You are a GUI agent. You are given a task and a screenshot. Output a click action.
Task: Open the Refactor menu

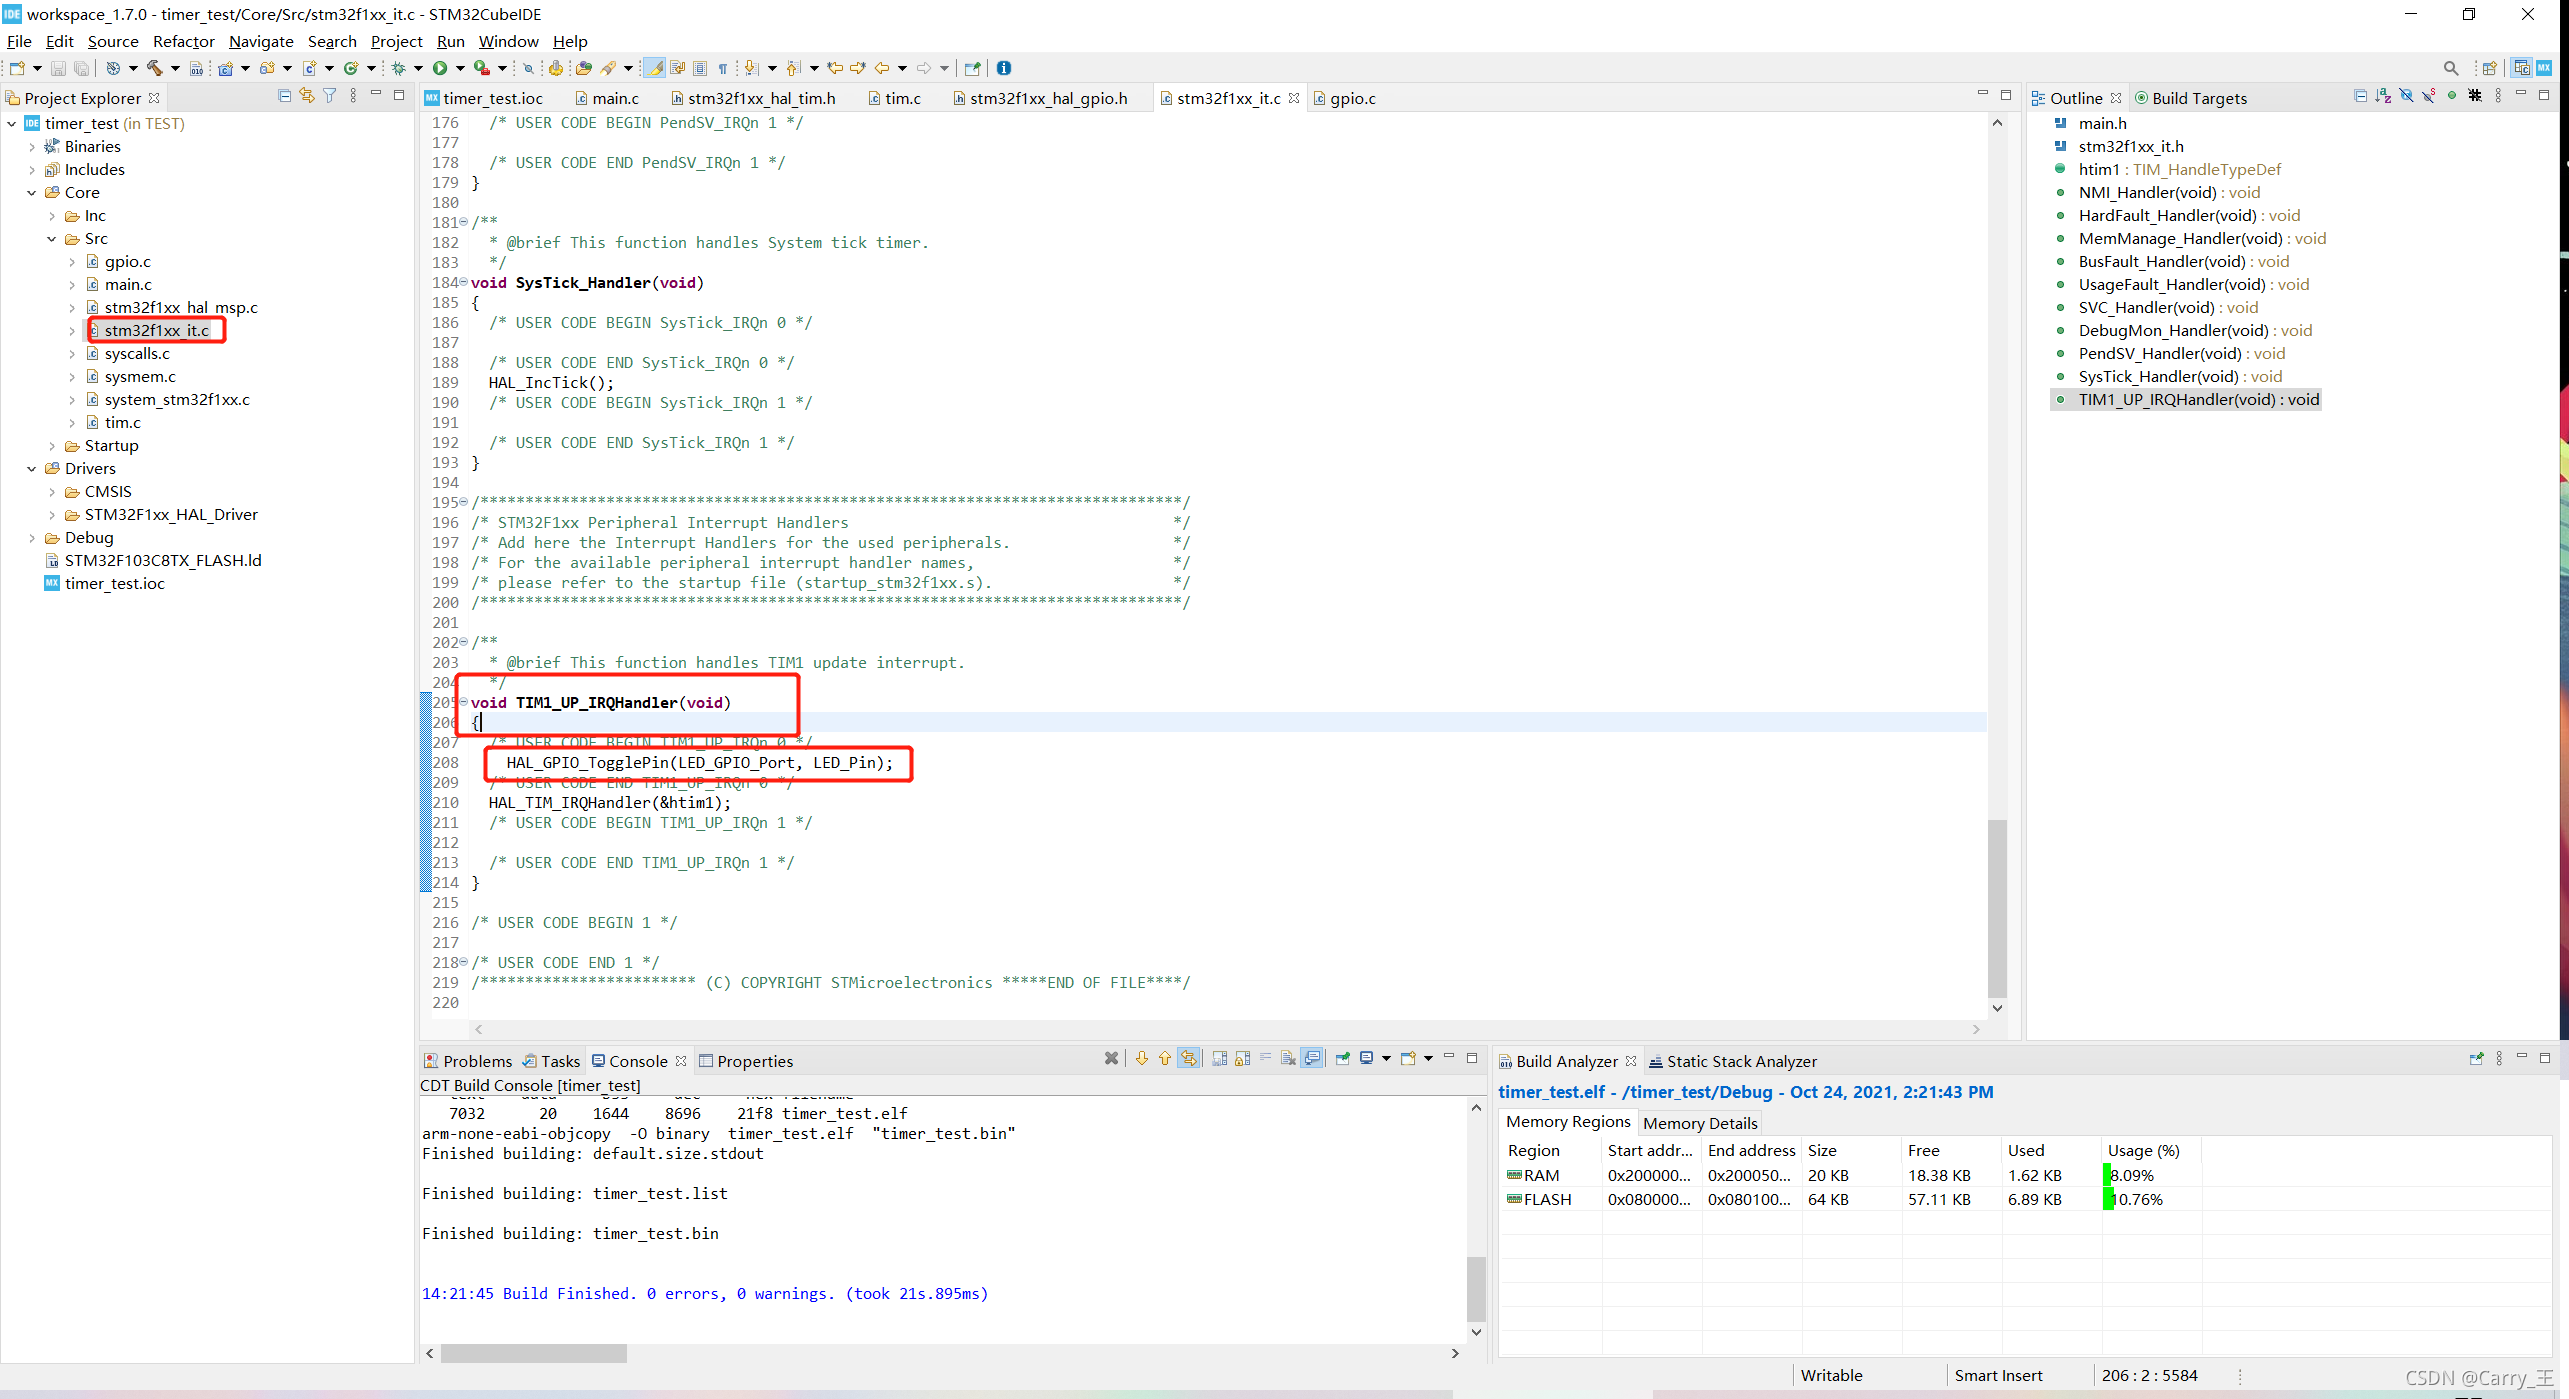(183, 41)
